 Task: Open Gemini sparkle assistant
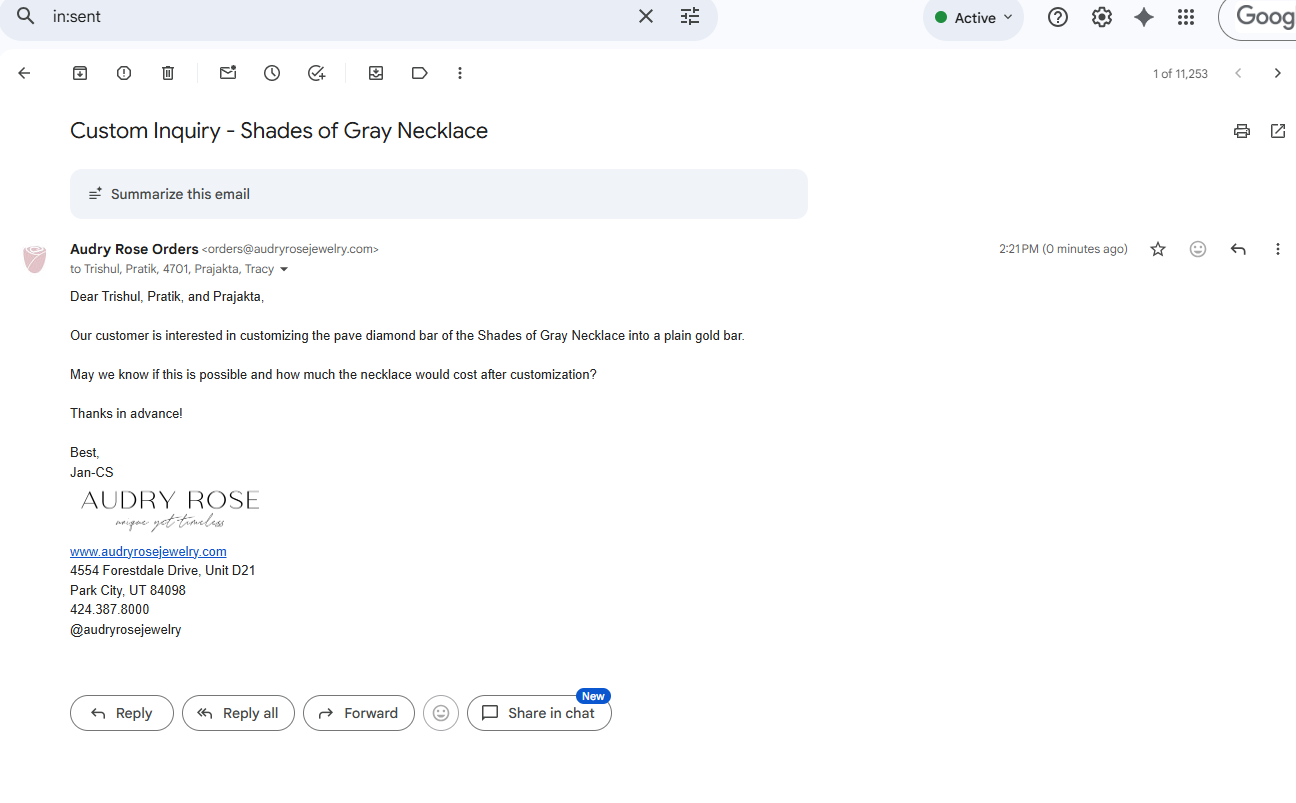(1144, 17)
